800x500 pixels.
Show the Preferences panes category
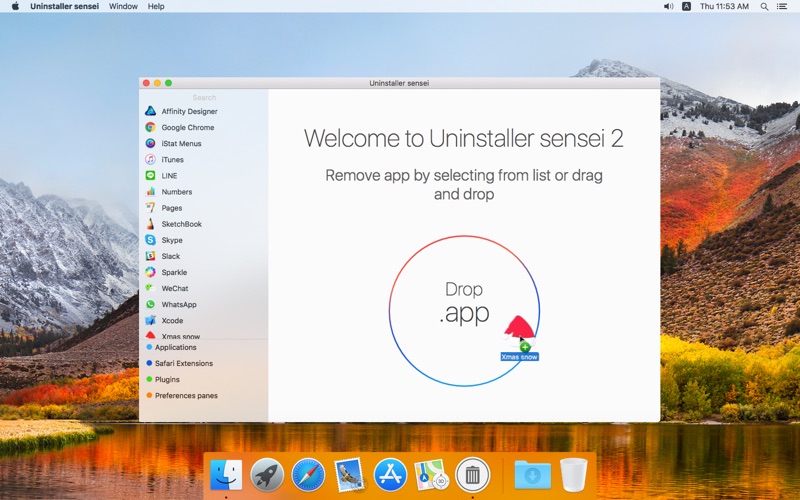[x=186, y=395]
